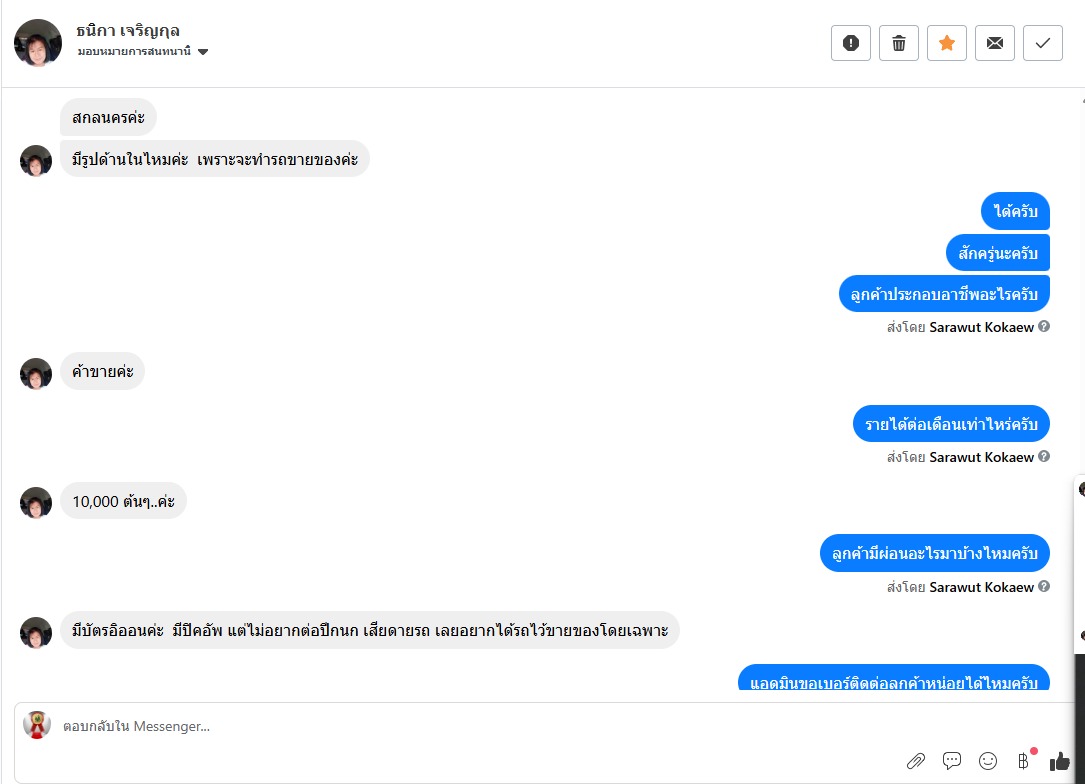
Task: Open the baht payment request icon
Action: pos(1023,761)
